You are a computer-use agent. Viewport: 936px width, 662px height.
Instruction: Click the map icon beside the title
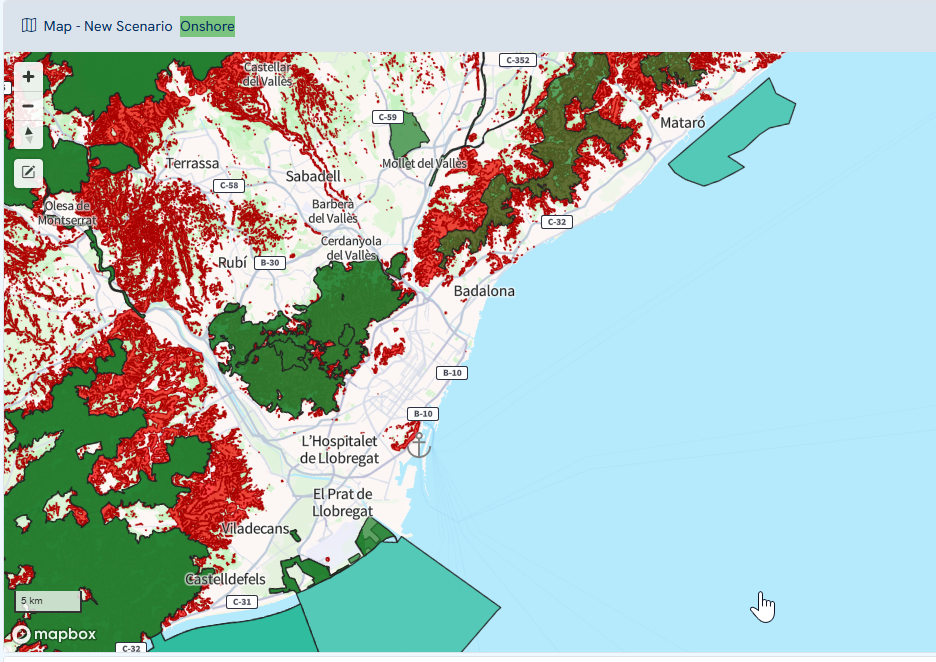(x=29, y=25)
